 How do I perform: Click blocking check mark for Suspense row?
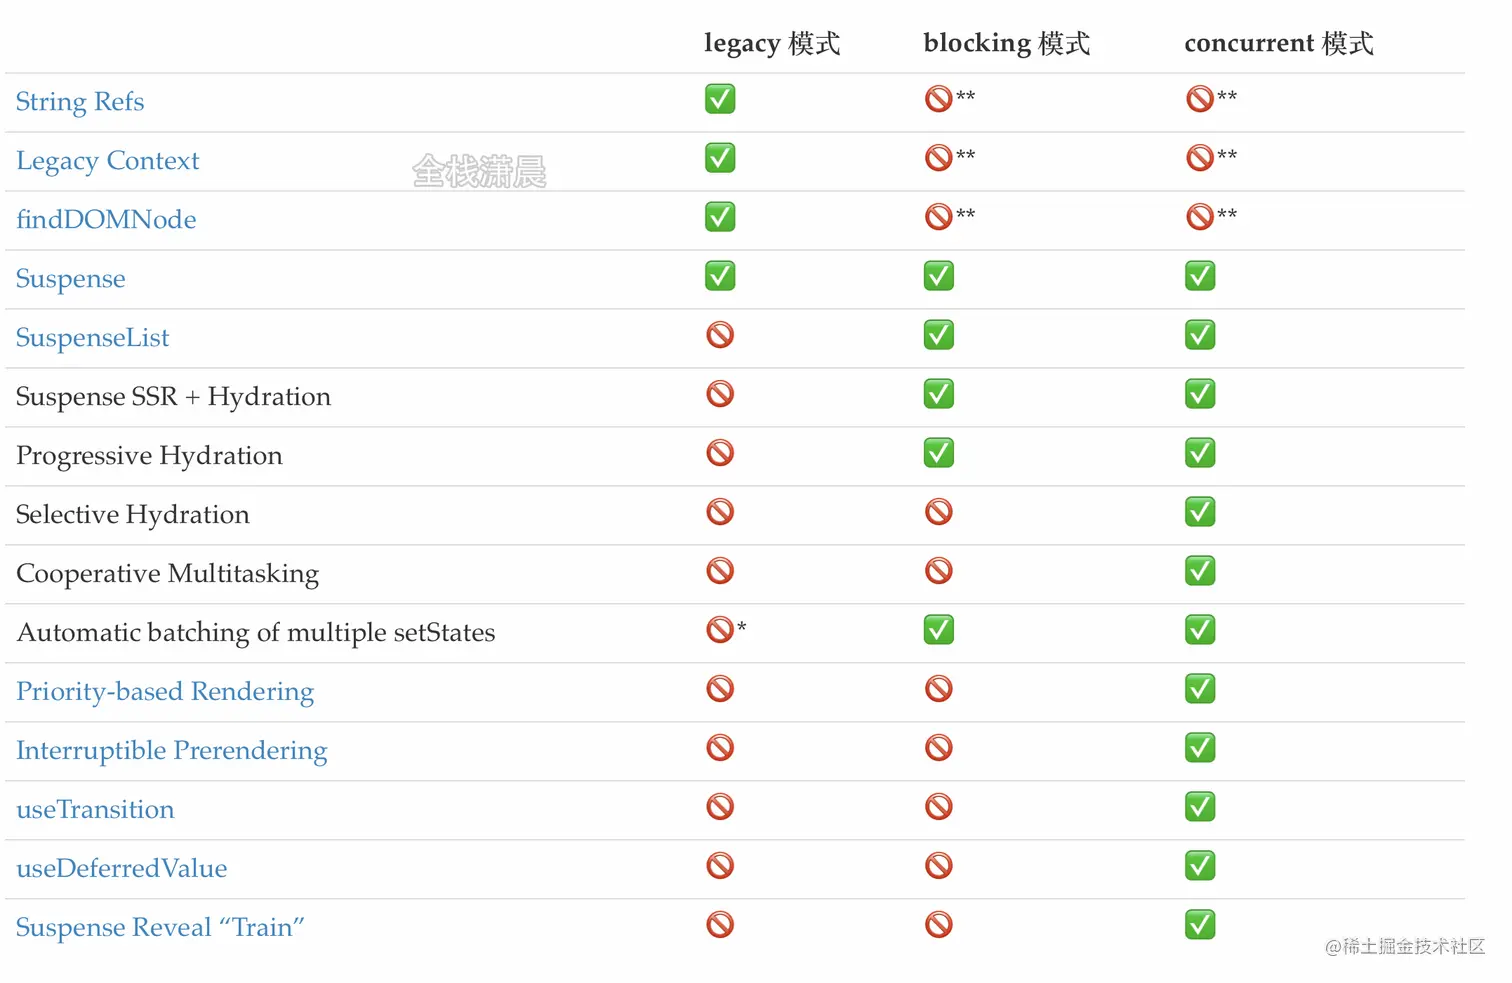click(939, 276)
